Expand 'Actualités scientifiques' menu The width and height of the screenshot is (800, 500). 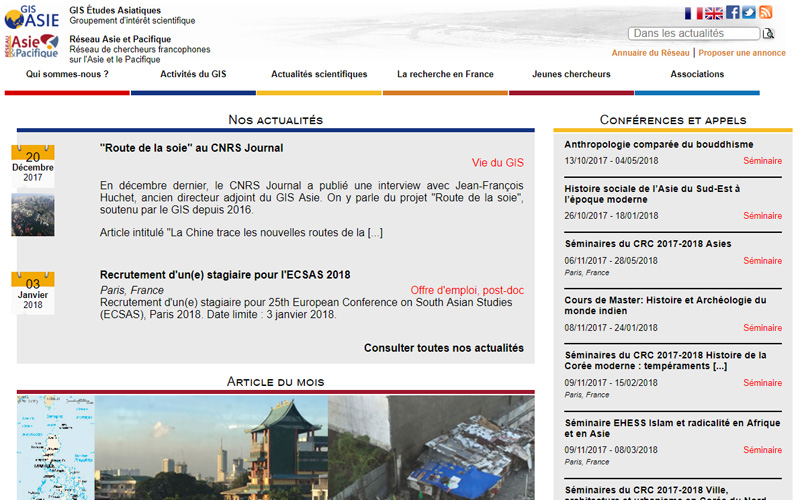(319, 74)
